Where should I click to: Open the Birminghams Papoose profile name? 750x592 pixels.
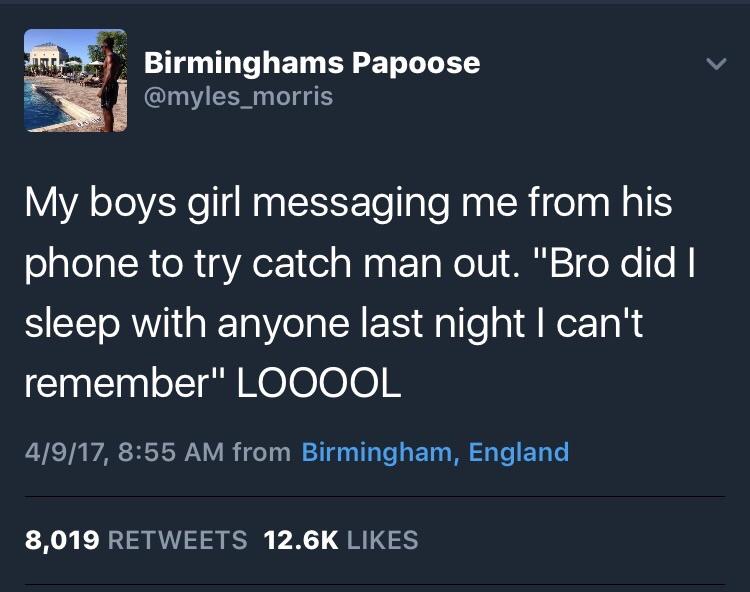(x=312, y=64)
